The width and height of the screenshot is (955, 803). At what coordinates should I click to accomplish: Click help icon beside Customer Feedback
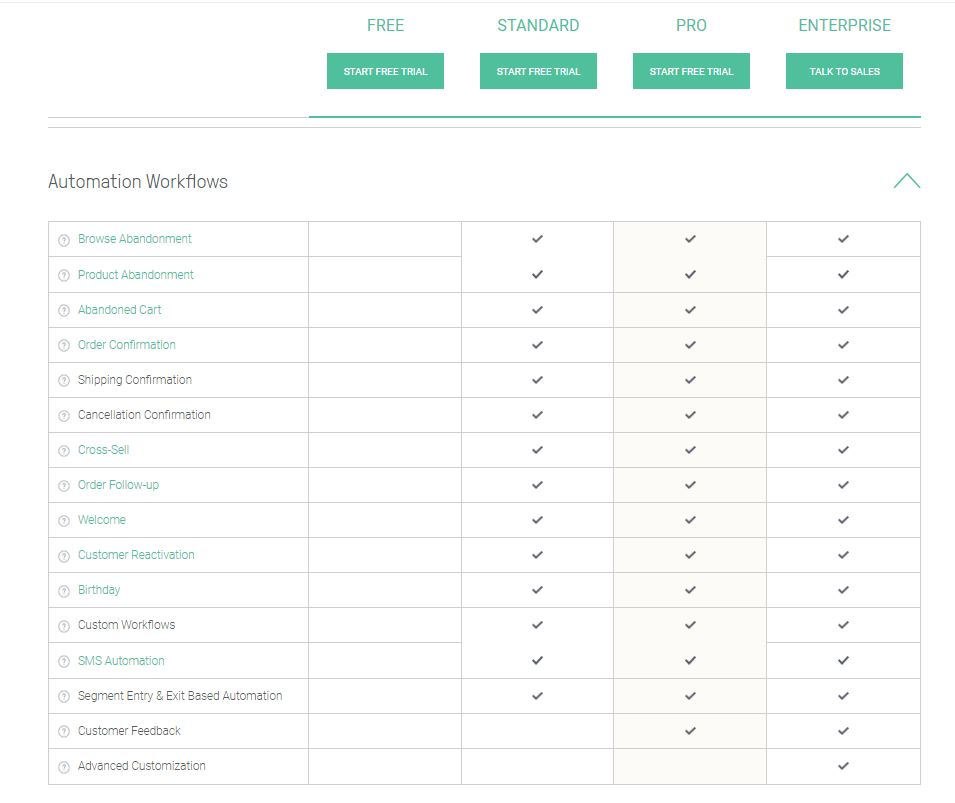(64, 732)
